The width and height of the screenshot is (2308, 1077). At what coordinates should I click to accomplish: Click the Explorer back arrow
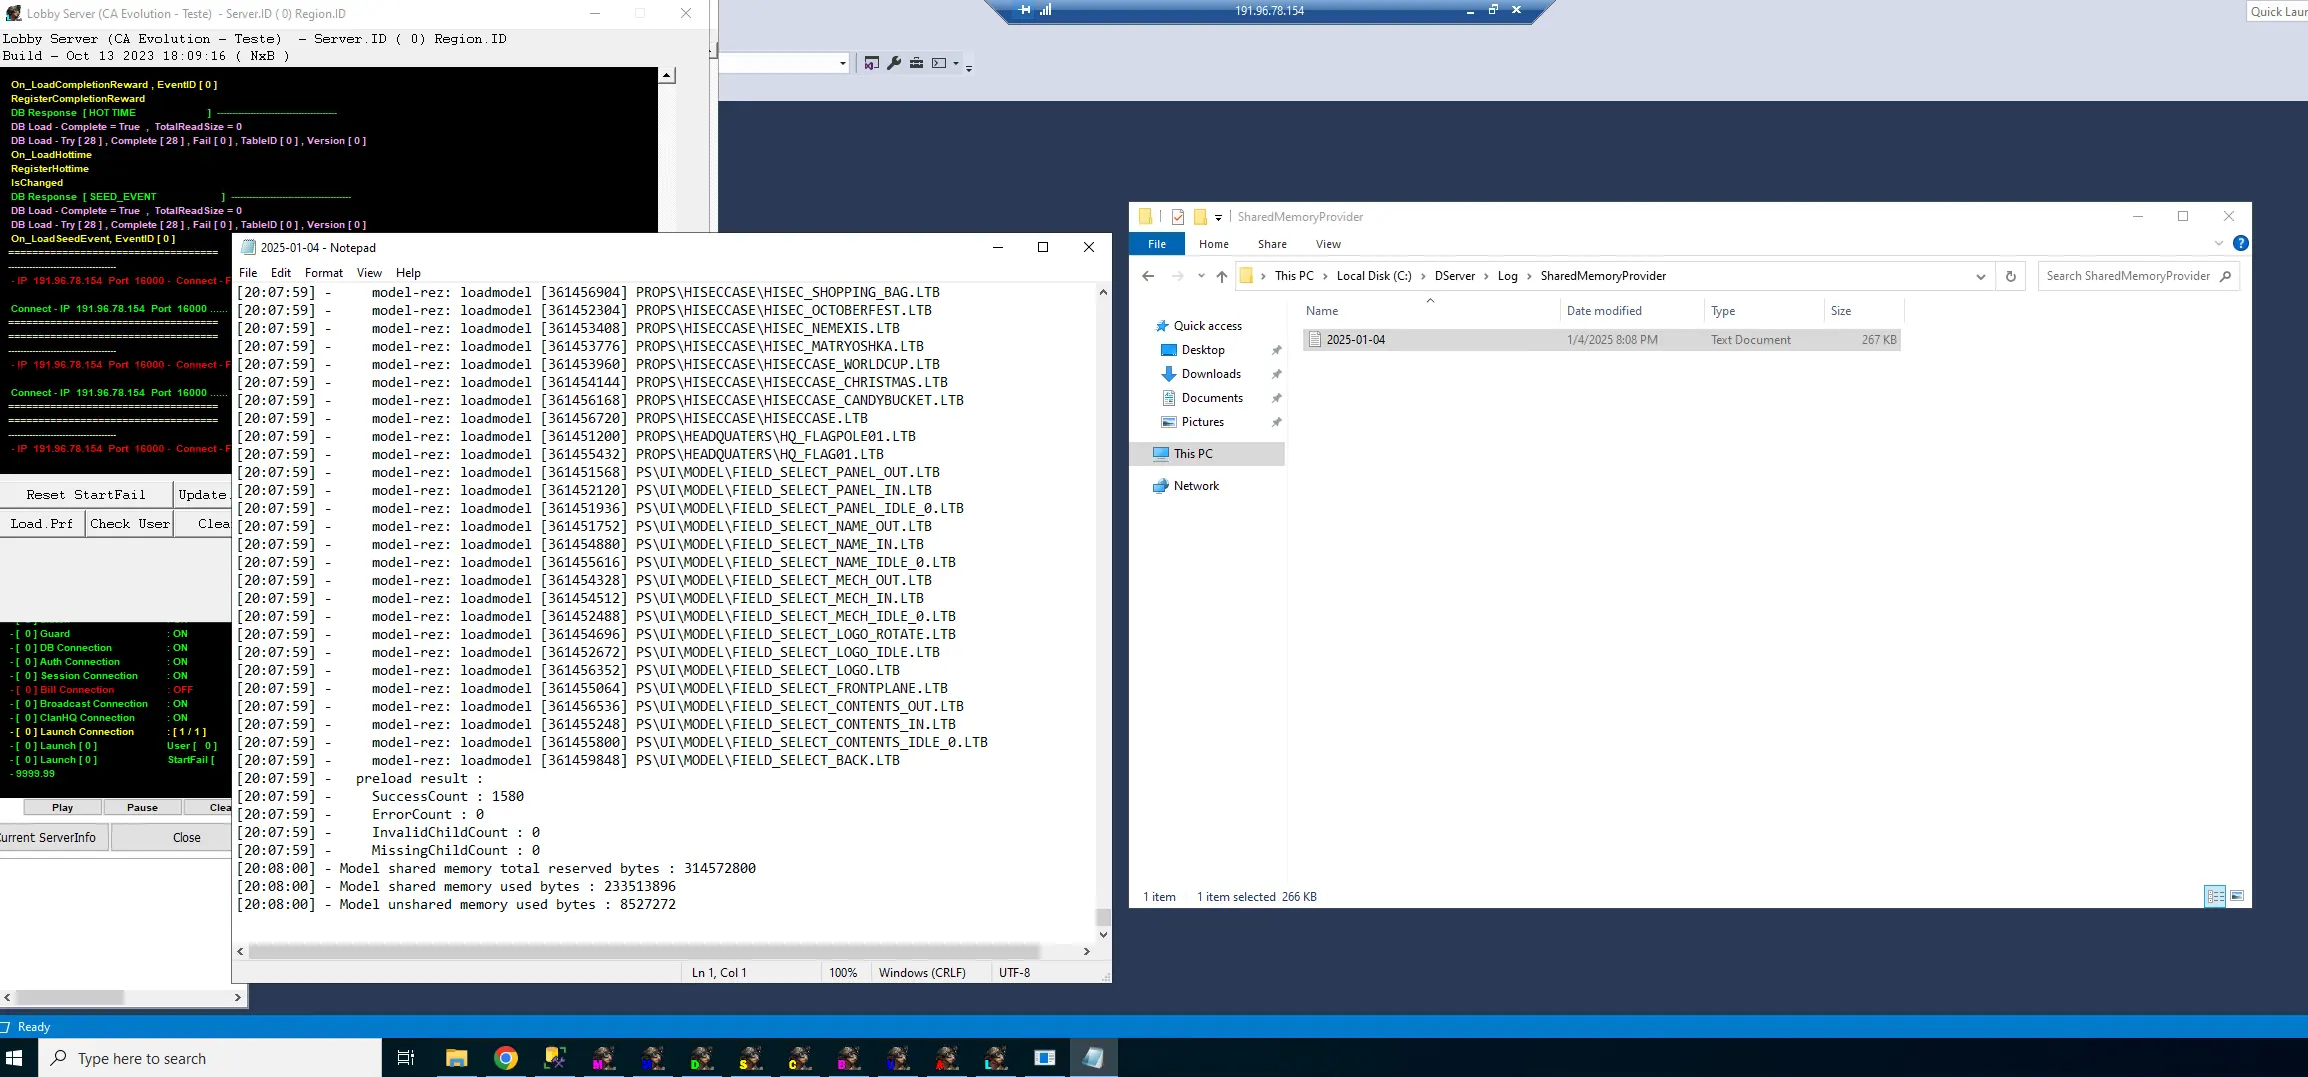1148,276
